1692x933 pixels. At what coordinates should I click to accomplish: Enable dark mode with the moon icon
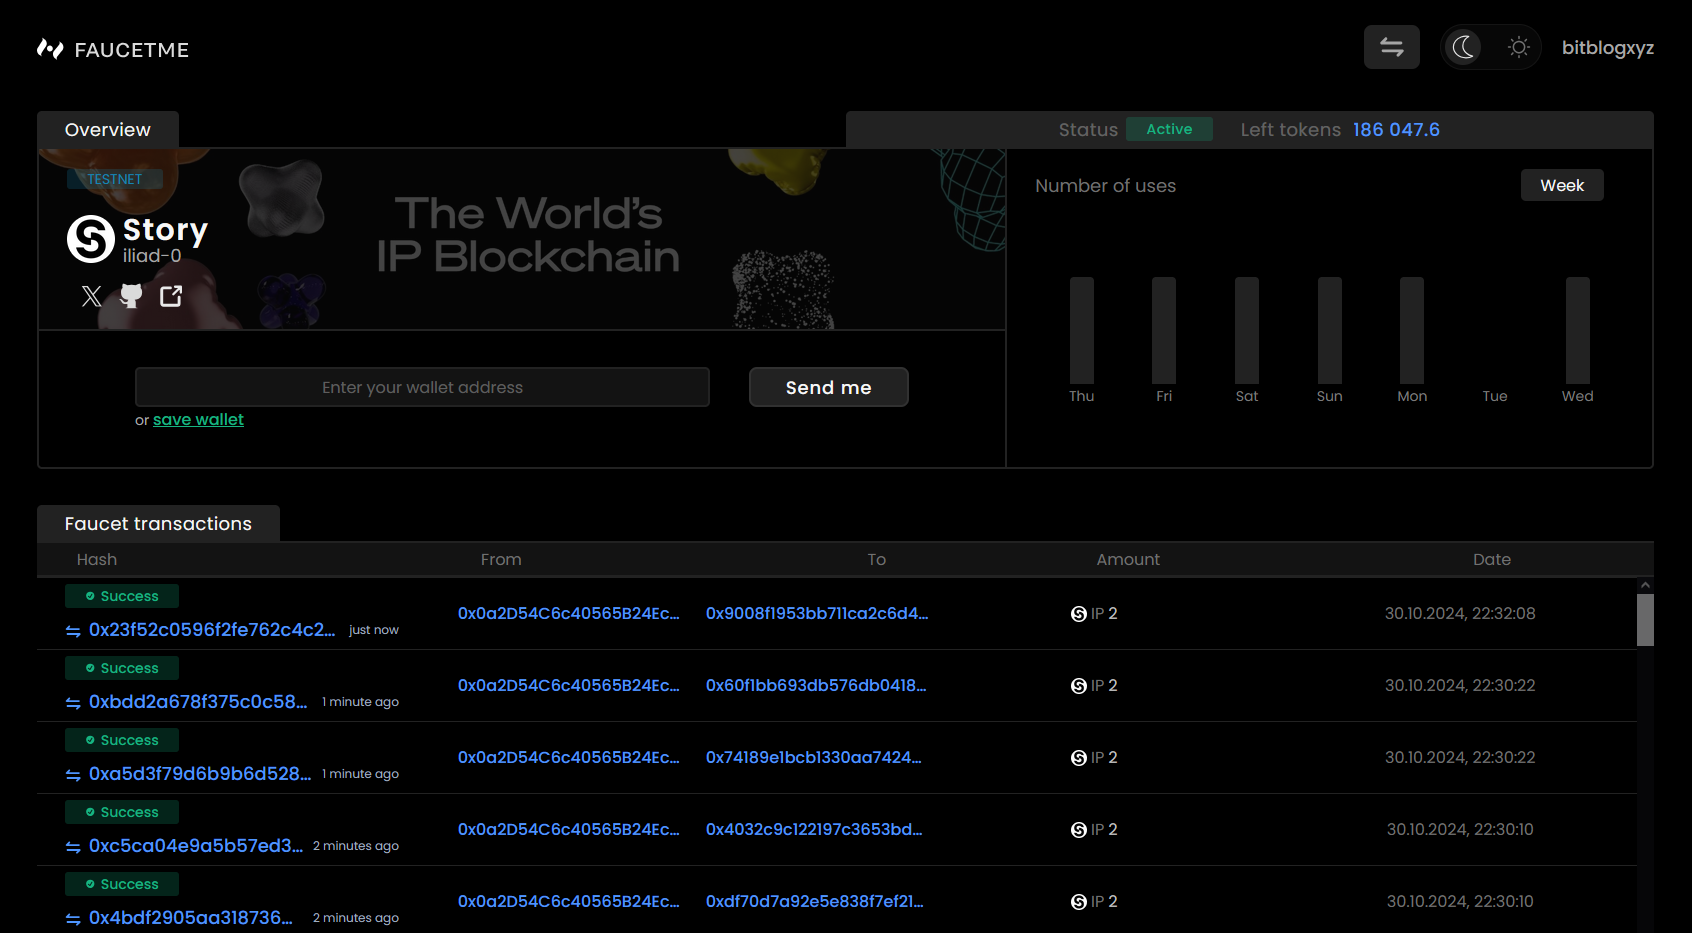coord(1464,47)
